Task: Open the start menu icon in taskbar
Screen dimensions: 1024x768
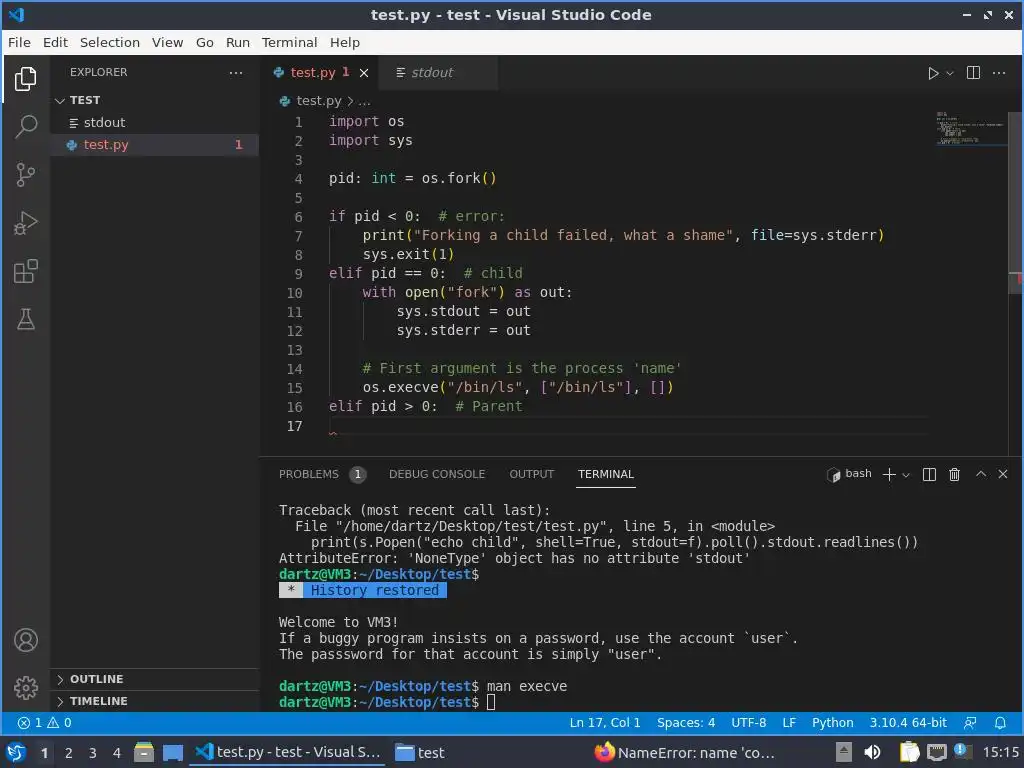Action: (16, 753)
